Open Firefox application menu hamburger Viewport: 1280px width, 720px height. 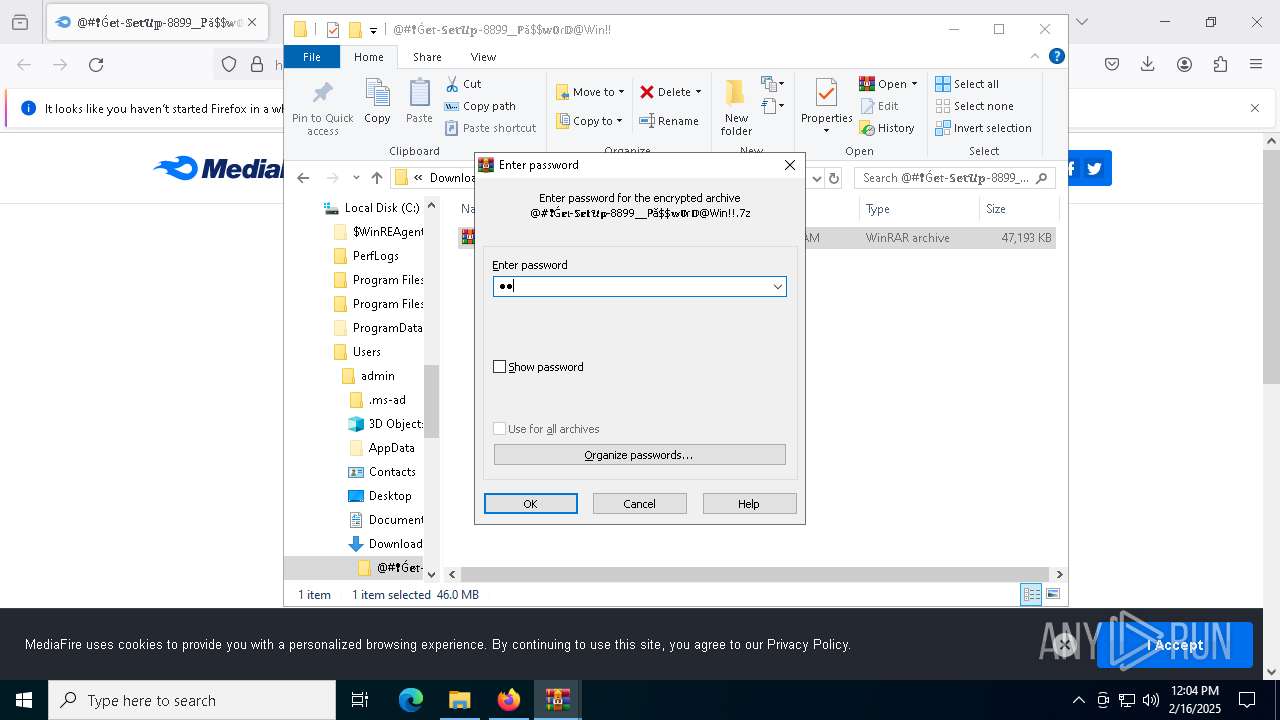pyautogui.click(x=1256, y=64)
